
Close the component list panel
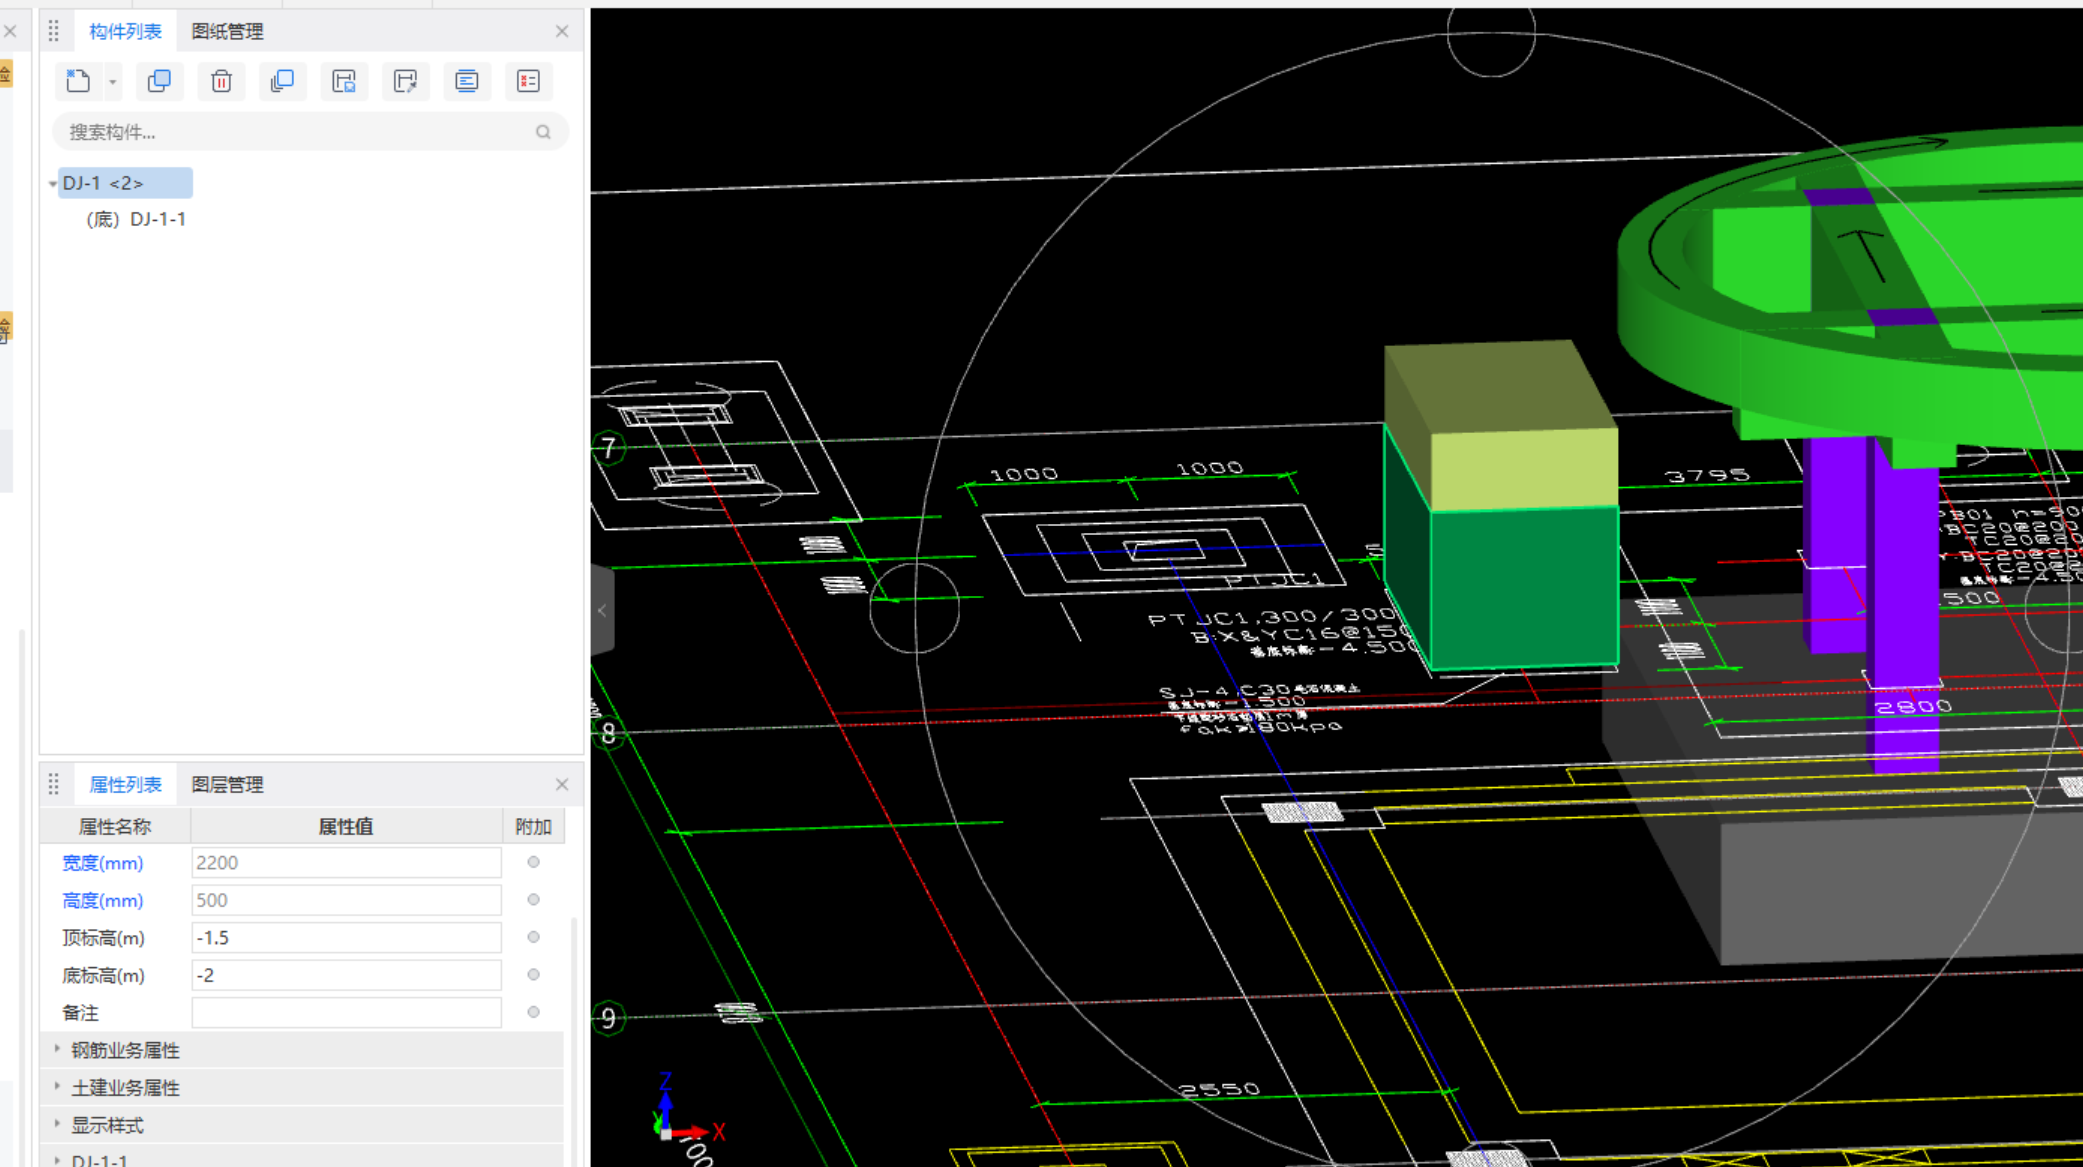pyautogui.click(x=562, y=31)
